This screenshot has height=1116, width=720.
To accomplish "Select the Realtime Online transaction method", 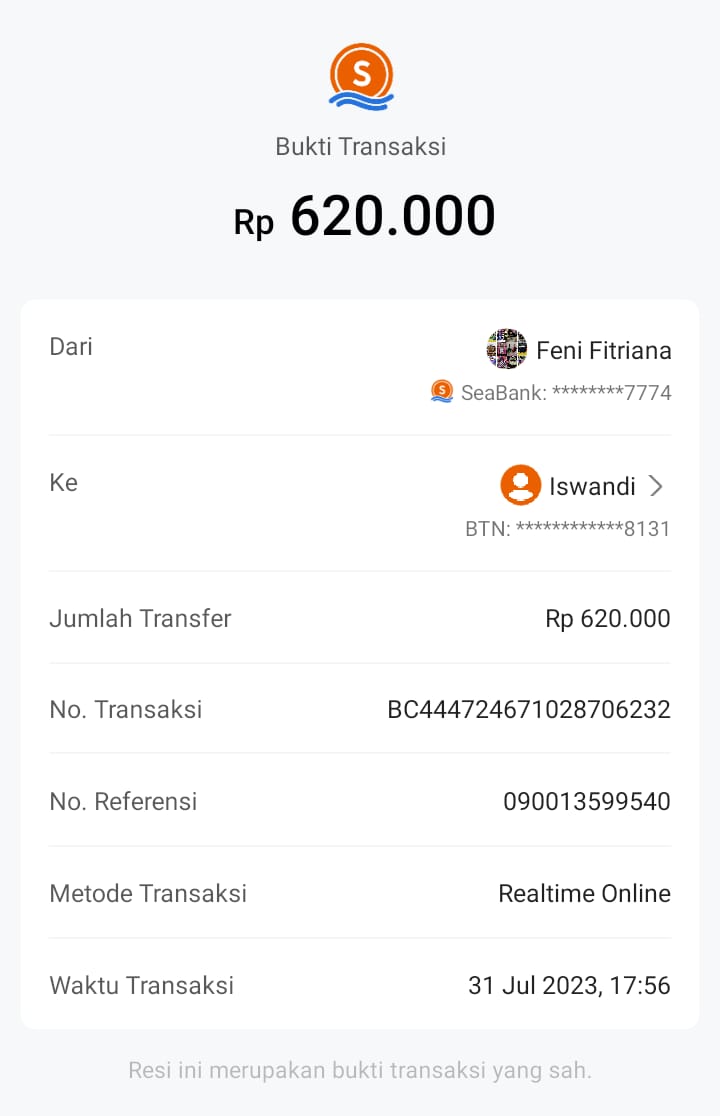I will click(x=585, y=893).
